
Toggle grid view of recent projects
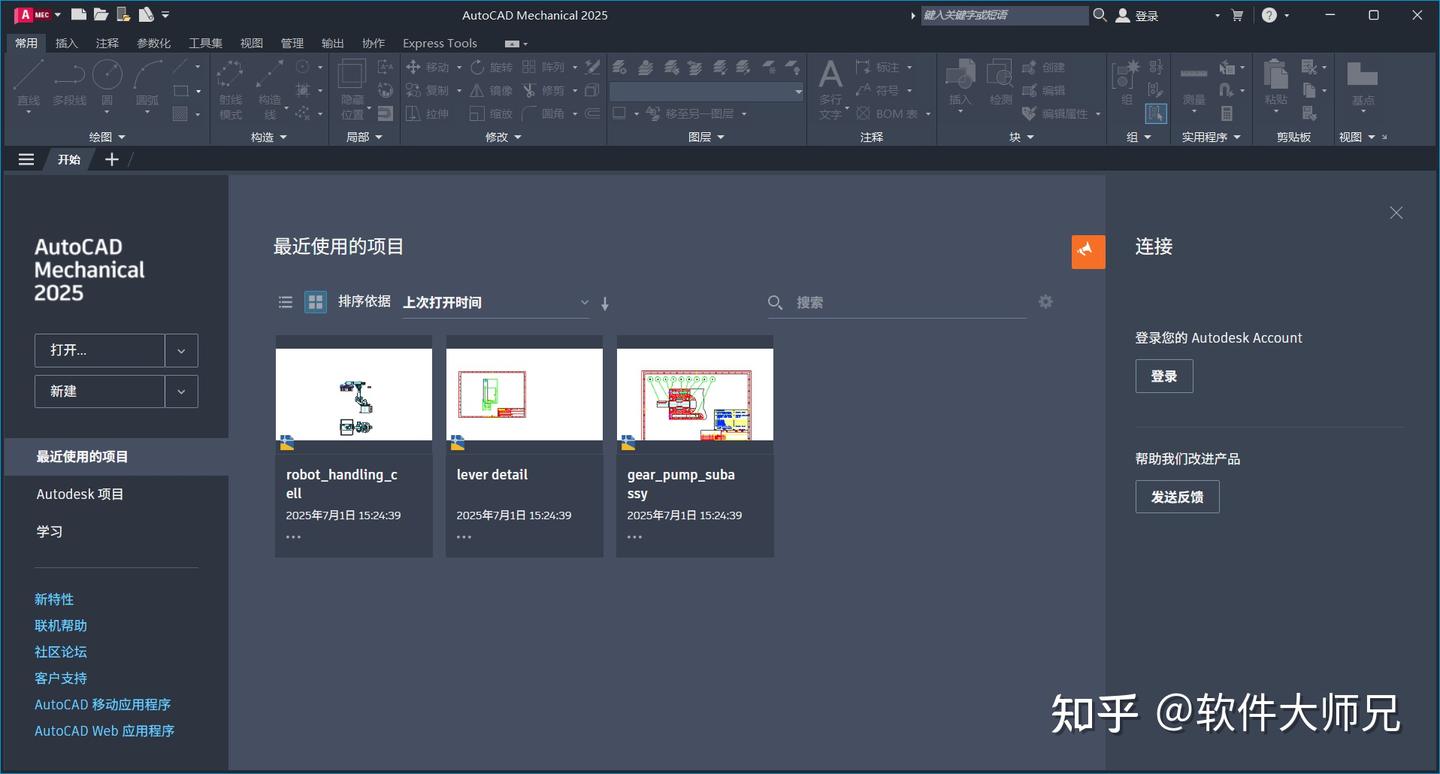(x=315, y=301)
